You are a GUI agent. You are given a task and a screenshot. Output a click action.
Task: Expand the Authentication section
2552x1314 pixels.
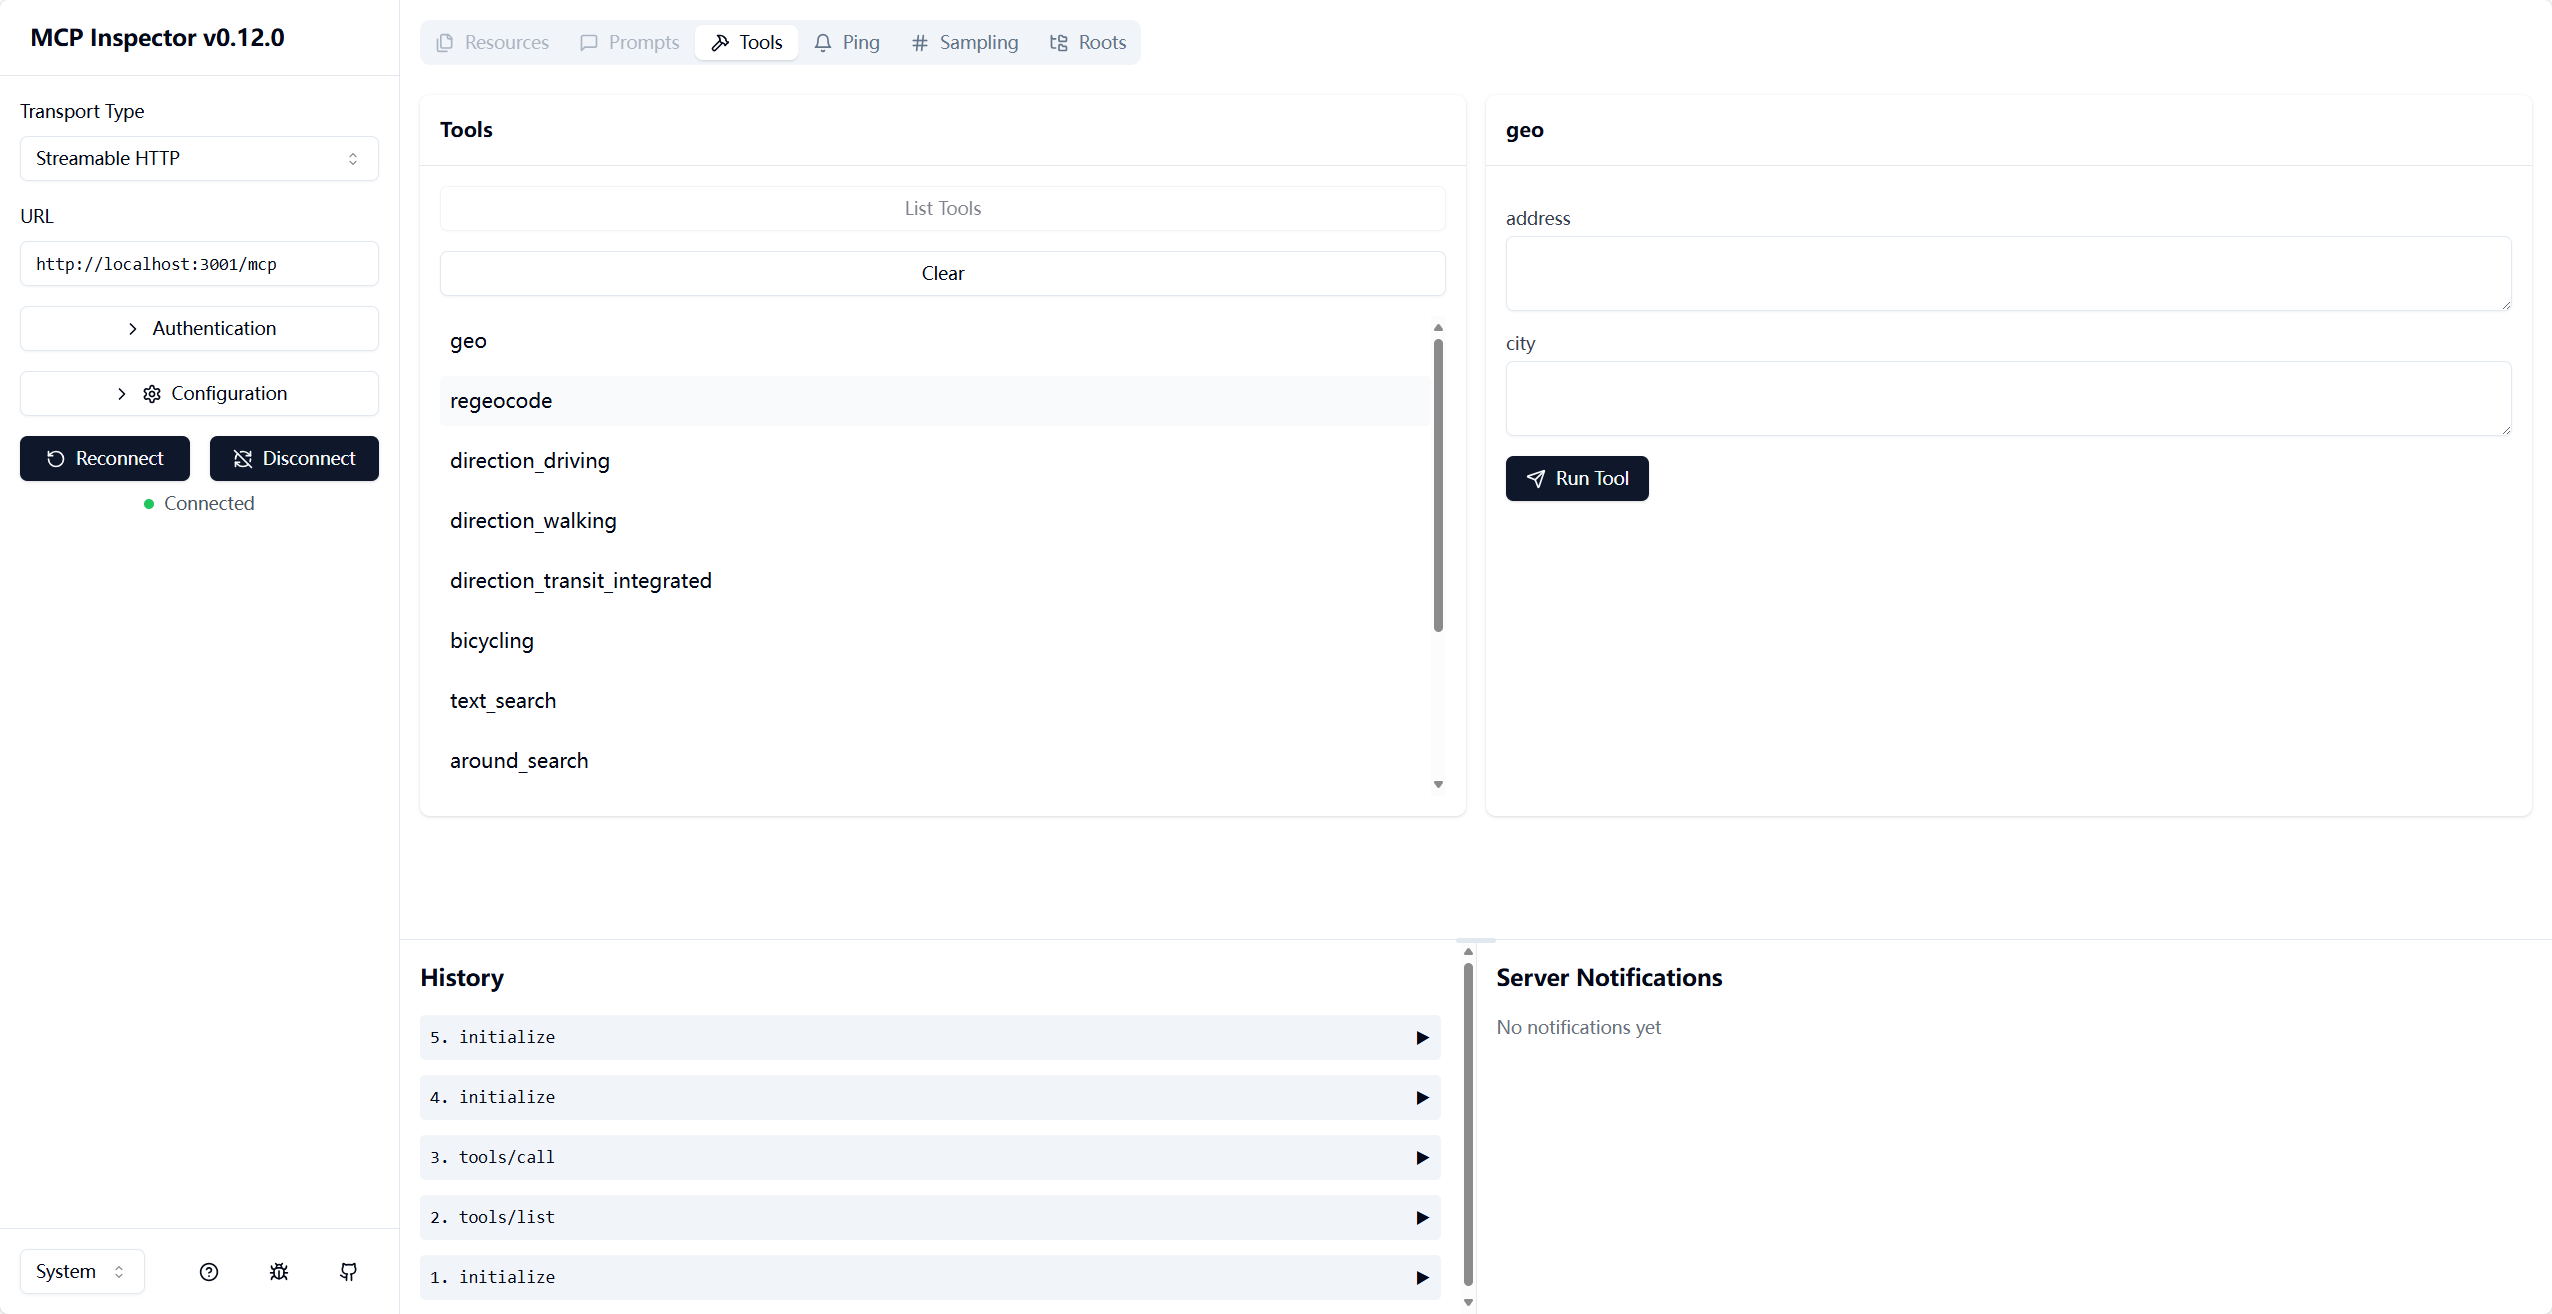199,328
